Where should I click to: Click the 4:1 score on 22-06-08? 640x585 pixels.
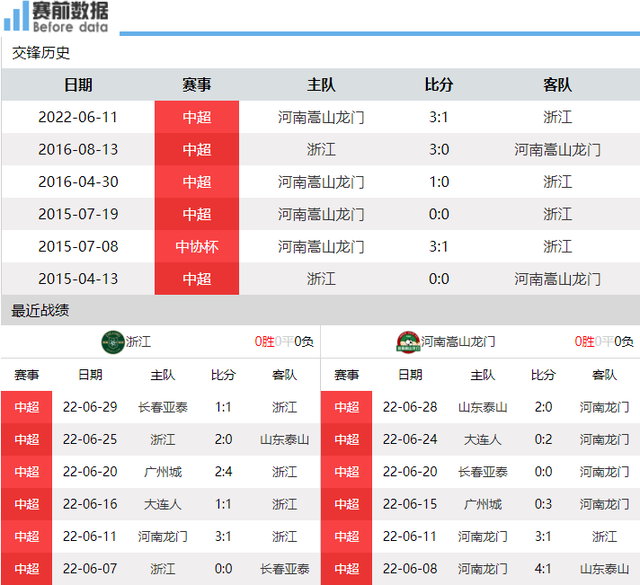pyautogui.click(x=543, y=569)
